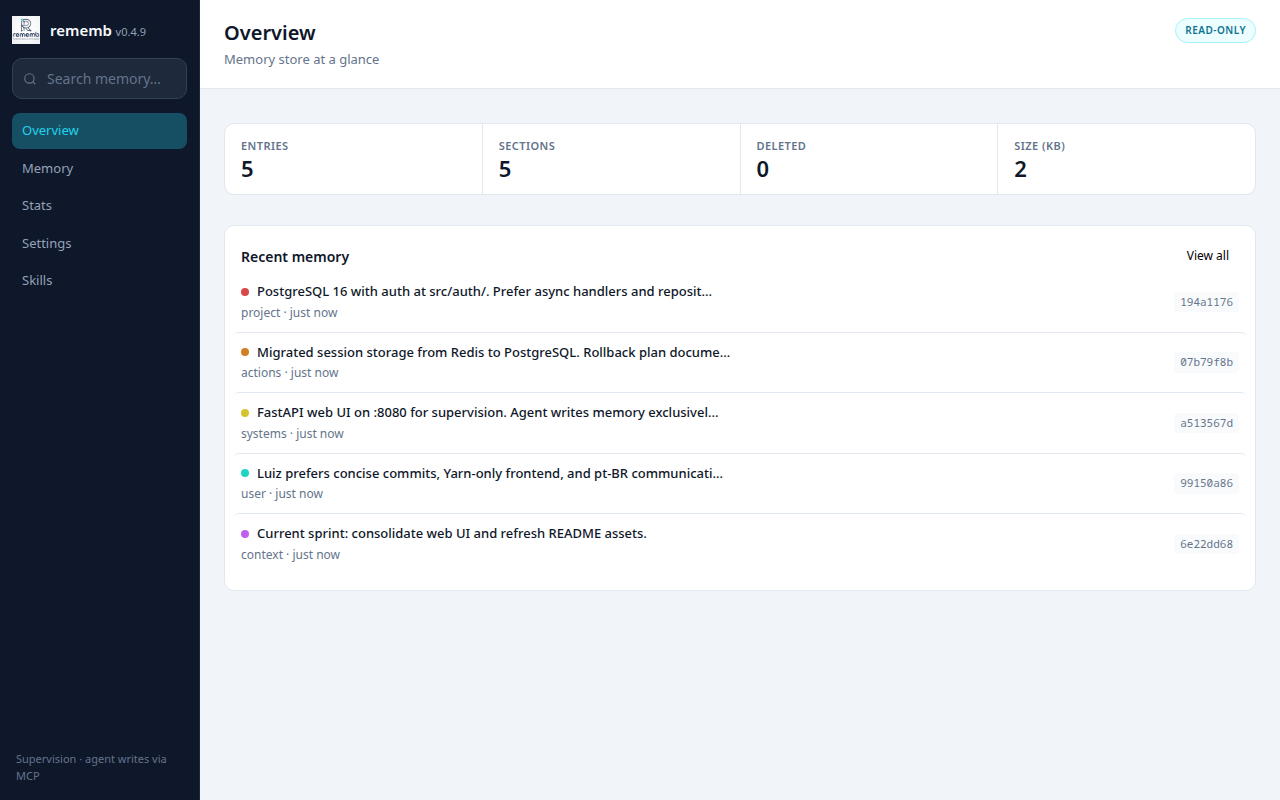Image resolution: width=1280 pixels, height=800 pixels.
Task: Click the Overview page title
Action: pos(270,33)
